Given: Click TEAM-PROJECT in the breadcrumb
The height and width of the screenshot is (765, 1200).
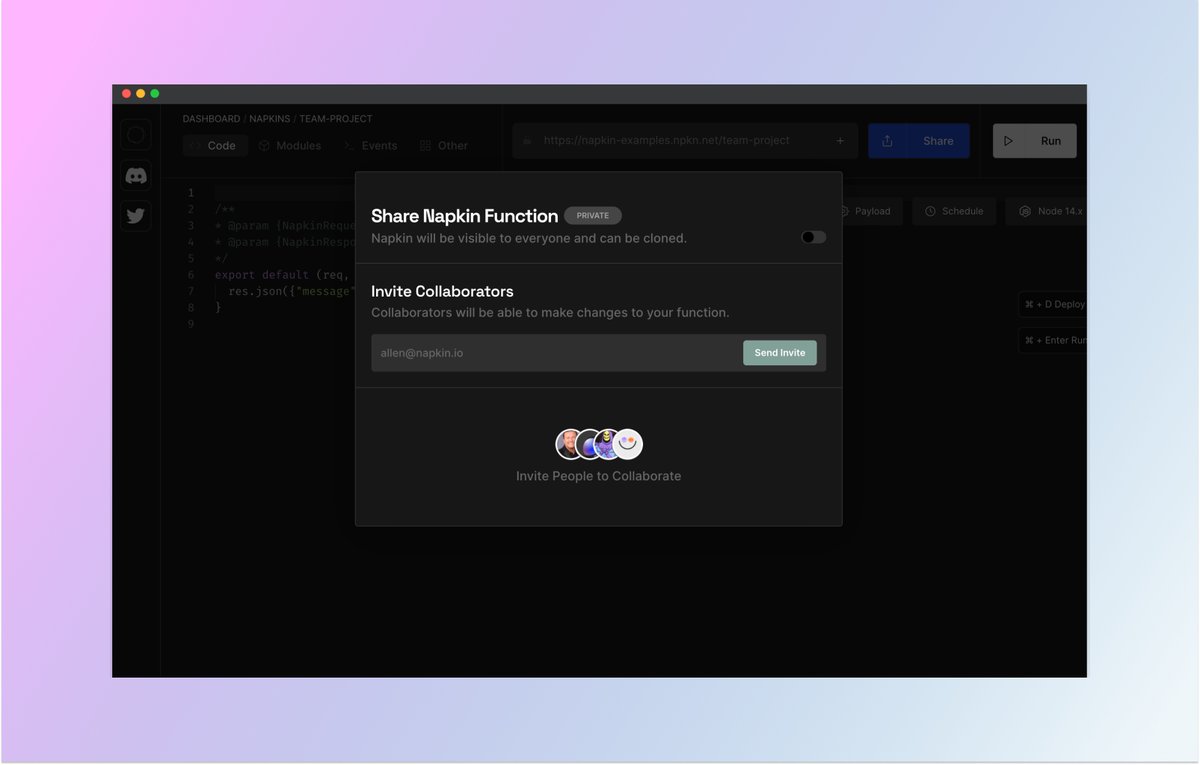Looking at the screenshot, I should 336,119.
